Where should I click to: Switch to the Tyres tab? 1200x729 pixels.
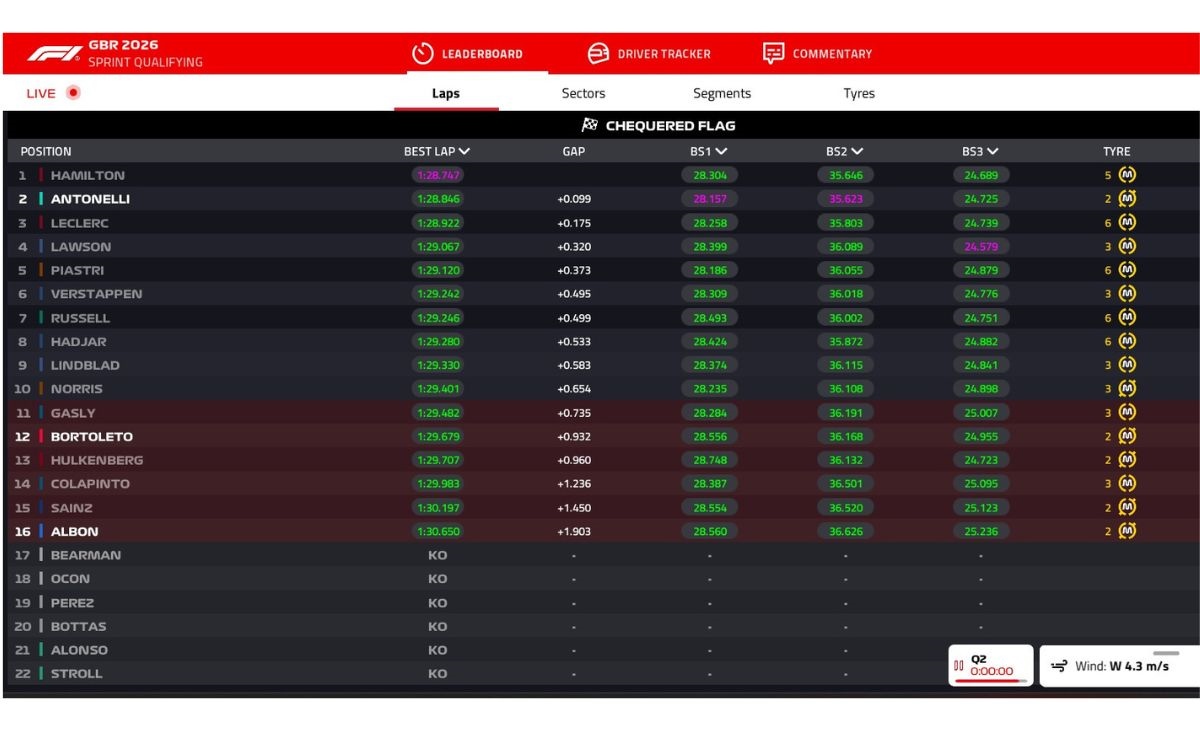(859, 93)
